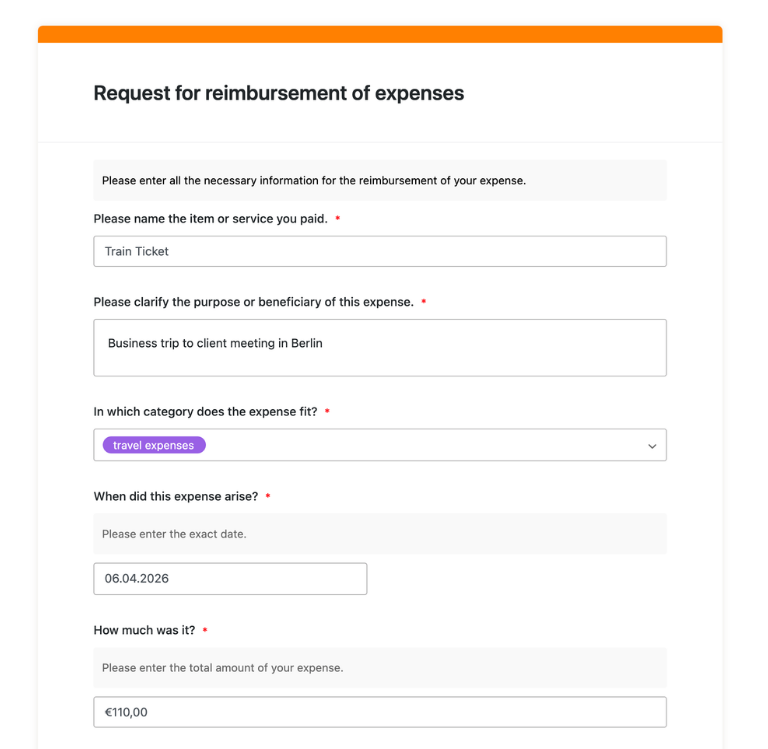Viewport: 768px width, 749px height.
Task: Click the form instruction text about necessary information
Action: click(x=314, y=181)
